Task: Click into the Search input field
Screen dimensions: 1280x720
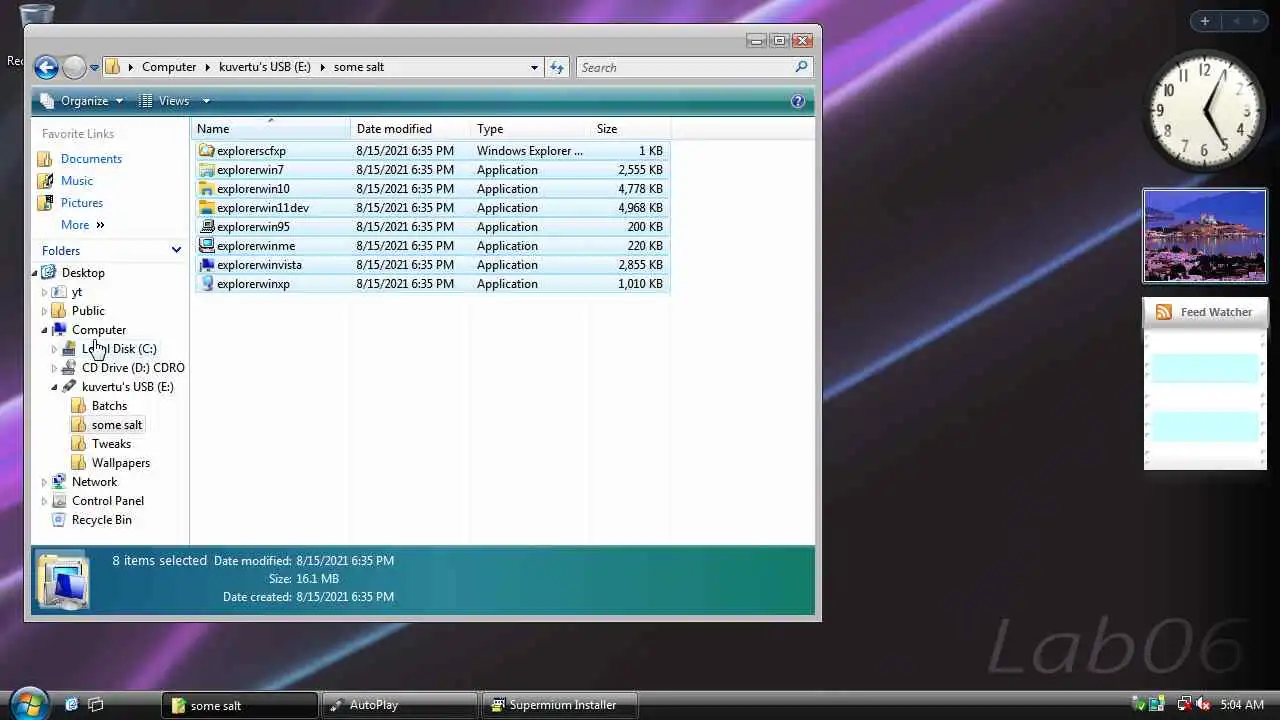Action: click(x=686, y=67)
